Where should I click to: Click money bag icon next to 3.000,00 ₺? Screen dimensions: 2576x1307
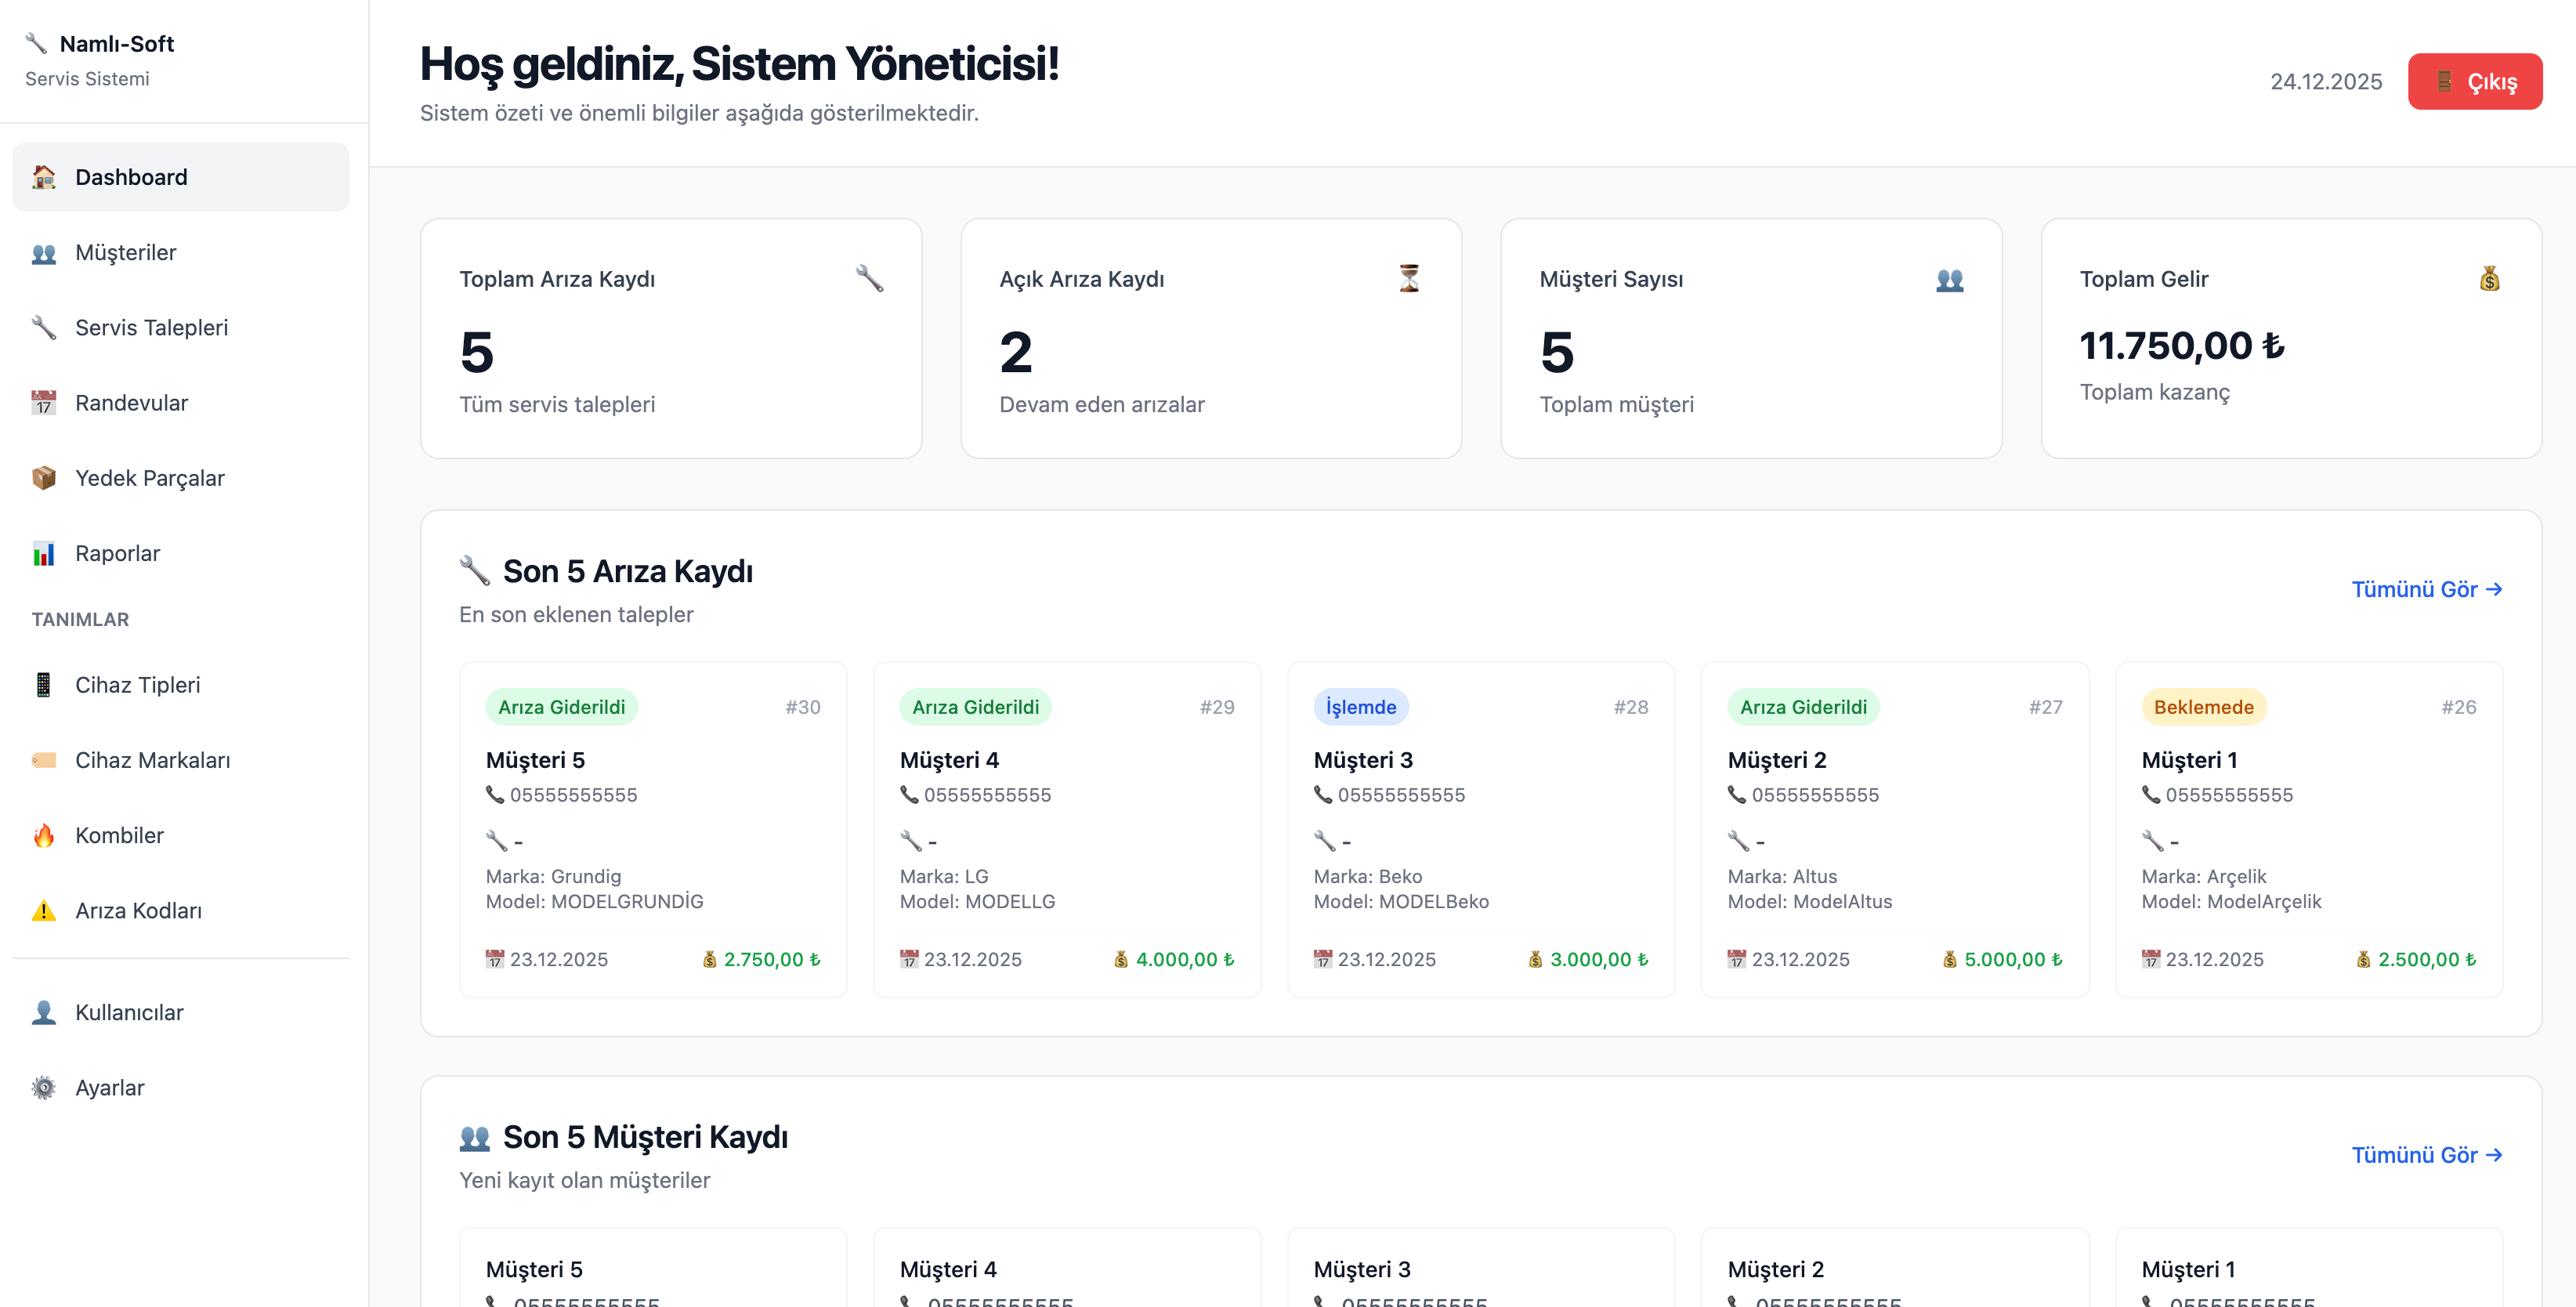pos(1535,959)
